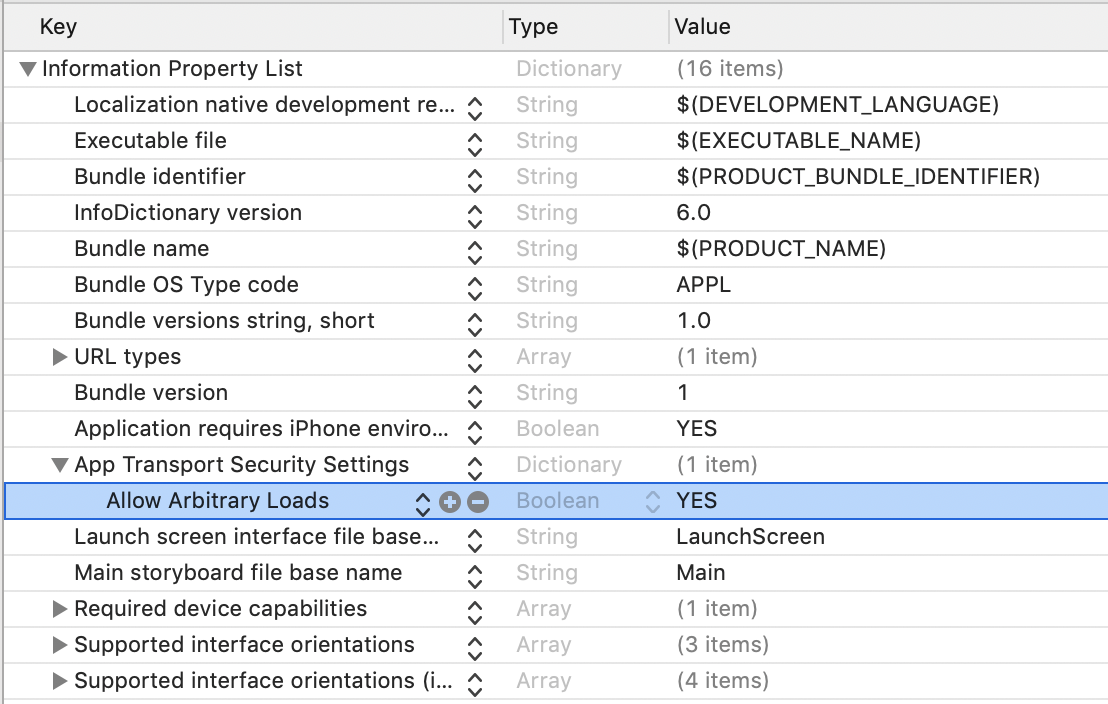The image size is (1108, 704).
Task: Click the LaunchScreen value field
Action: coord(750,537)
